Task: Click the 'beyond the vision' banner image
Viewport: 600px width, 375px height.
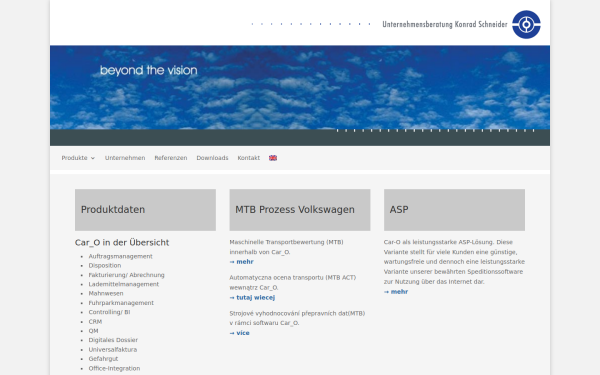Action: click(300, 96)
